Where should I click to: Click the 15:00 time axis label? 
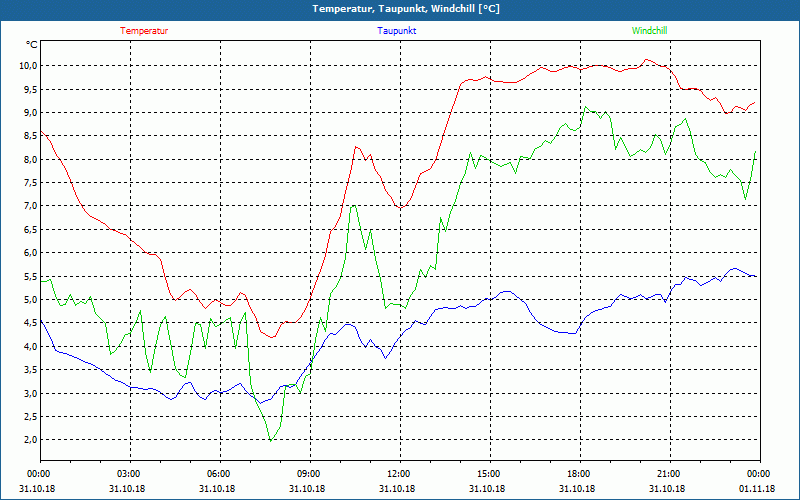(x=490, y=474)
